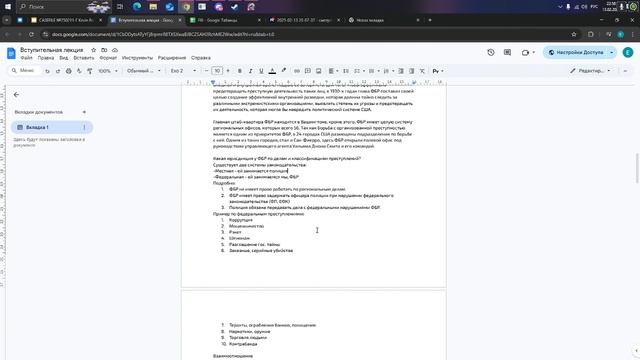
Task: Add a comment using the toolbar comment icon
Action: tap(308, 71)
